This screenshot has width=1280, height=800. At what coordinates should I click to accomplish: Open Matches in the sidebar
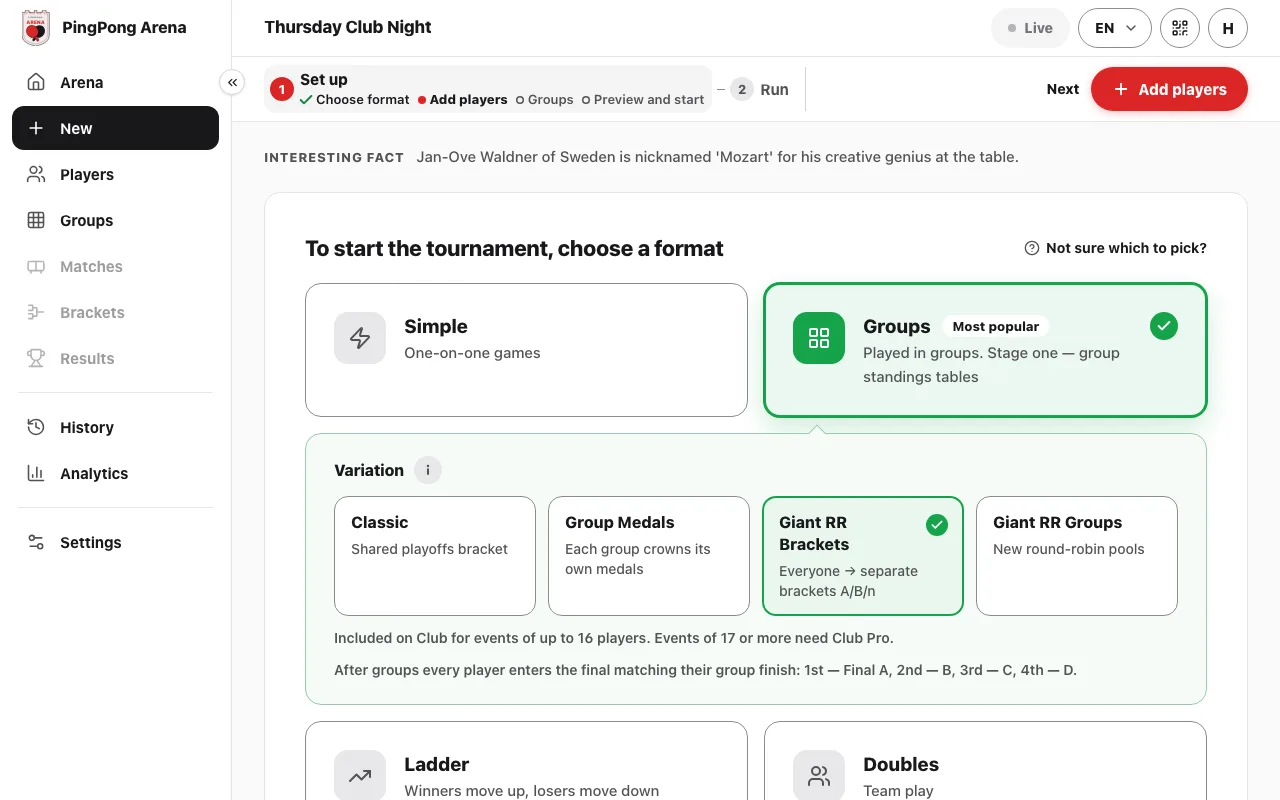[x=115, y=266]
